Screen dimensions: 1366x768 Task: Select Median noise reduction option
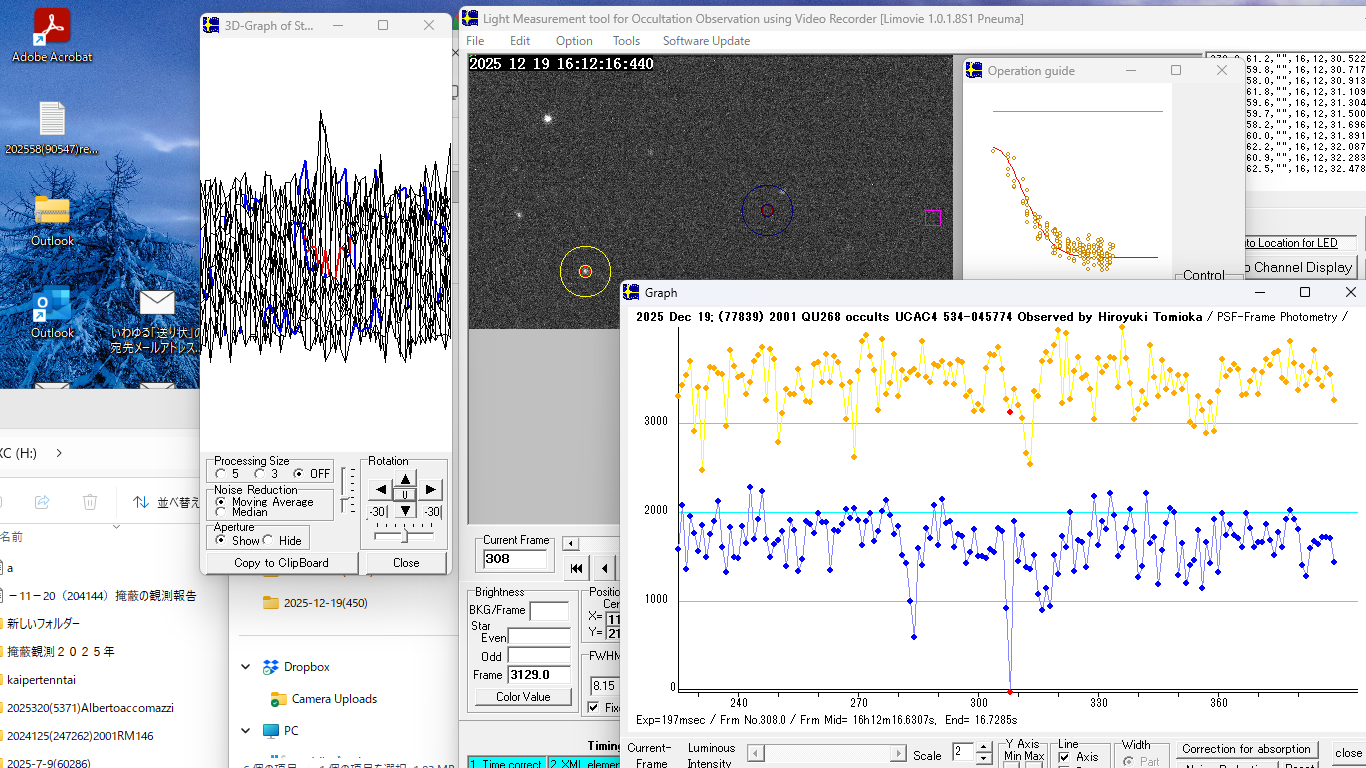tap(221, 512)
